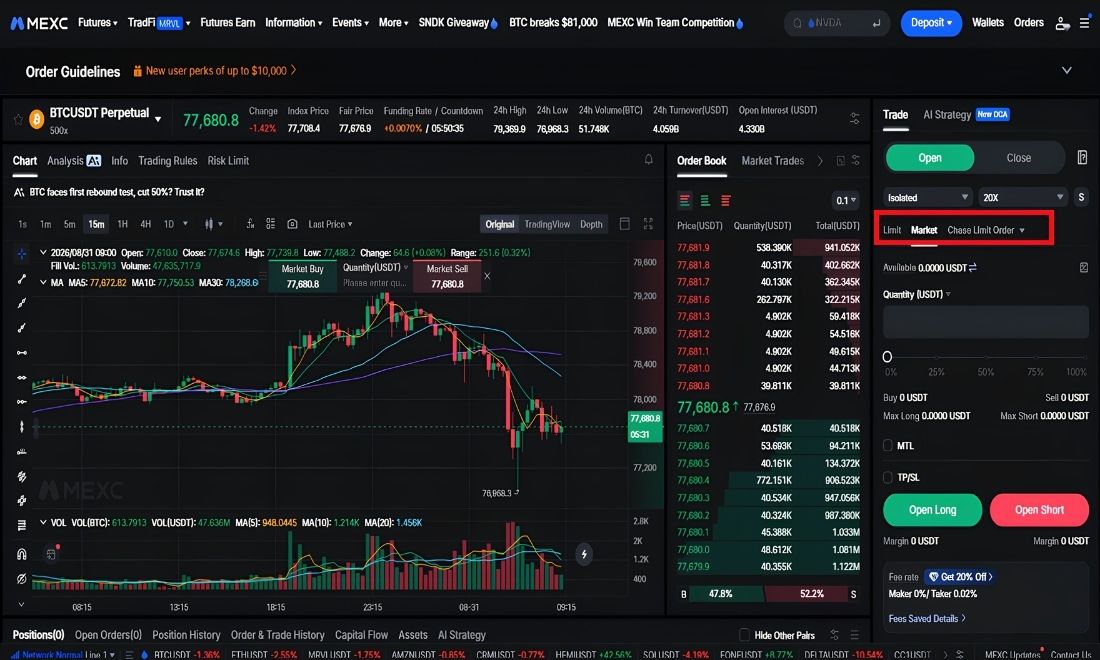Image resolution: width=1100 pixels, height=660 pixels.
Task: Open the Chase Limit Order dropdown
Action: coord(986,230)
